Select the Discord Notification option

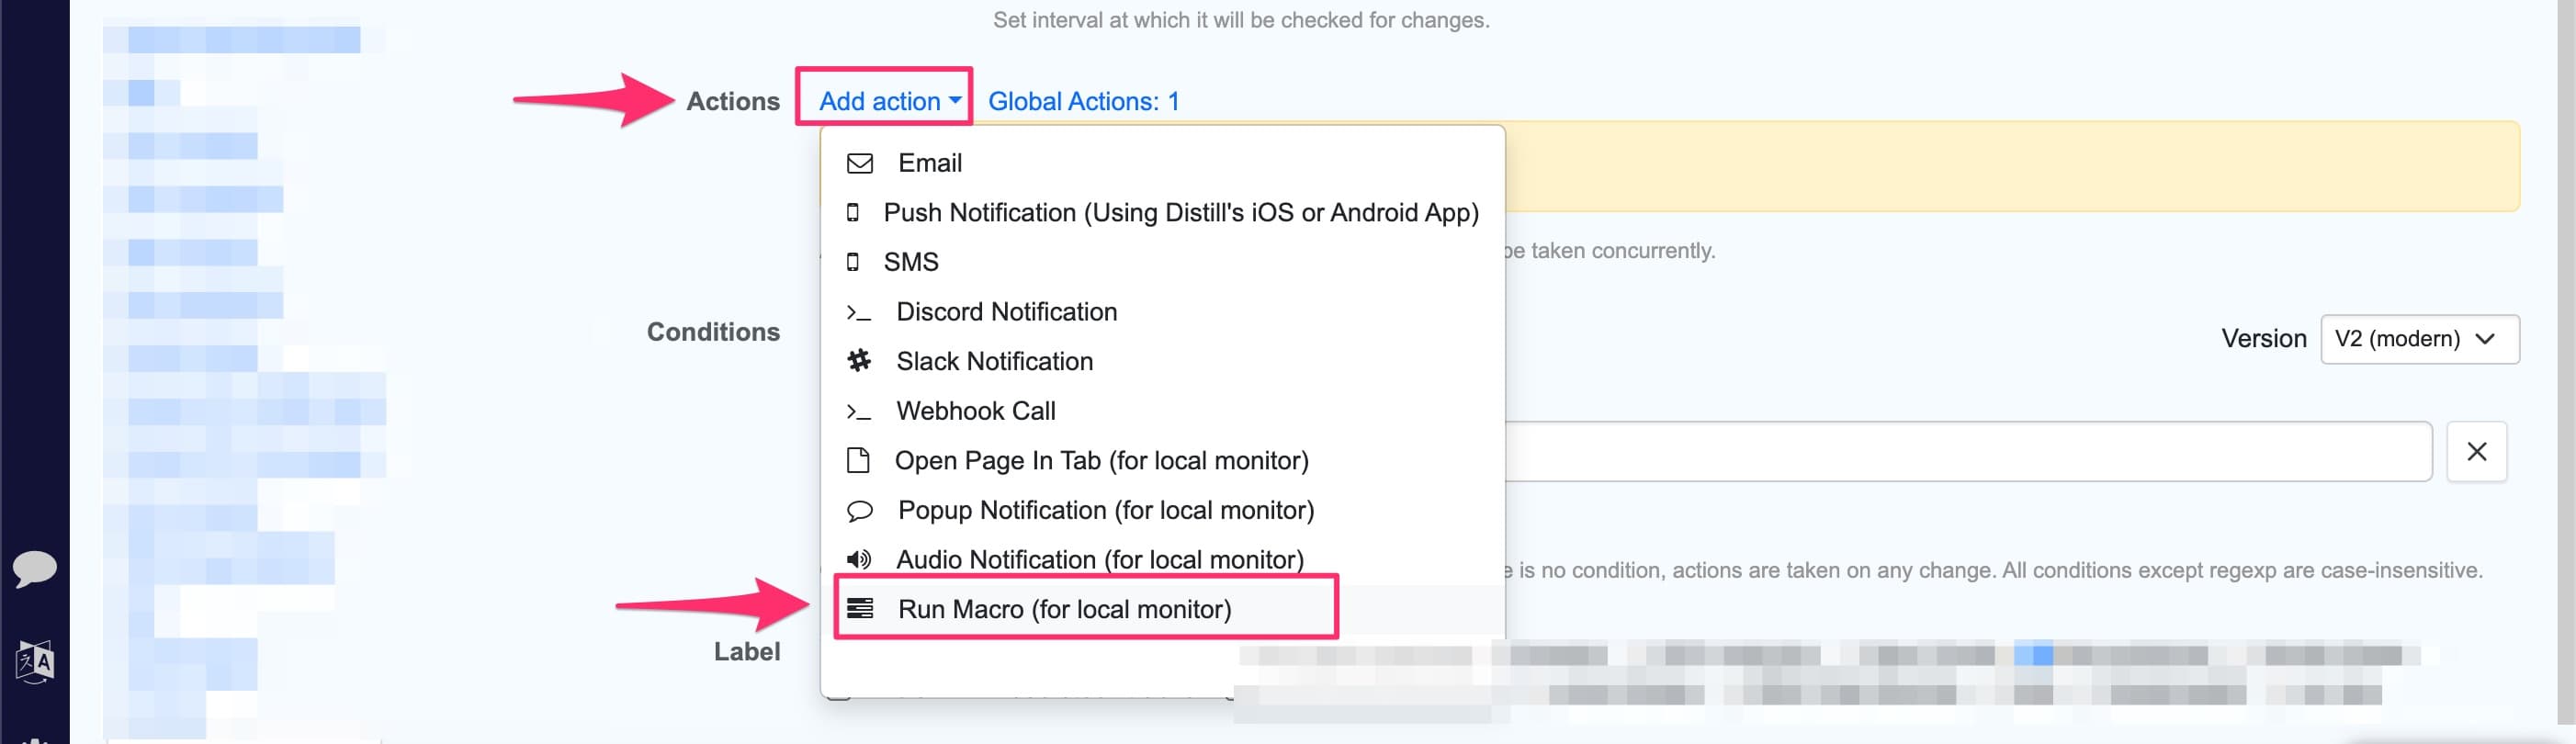(x=1006, y=312)
